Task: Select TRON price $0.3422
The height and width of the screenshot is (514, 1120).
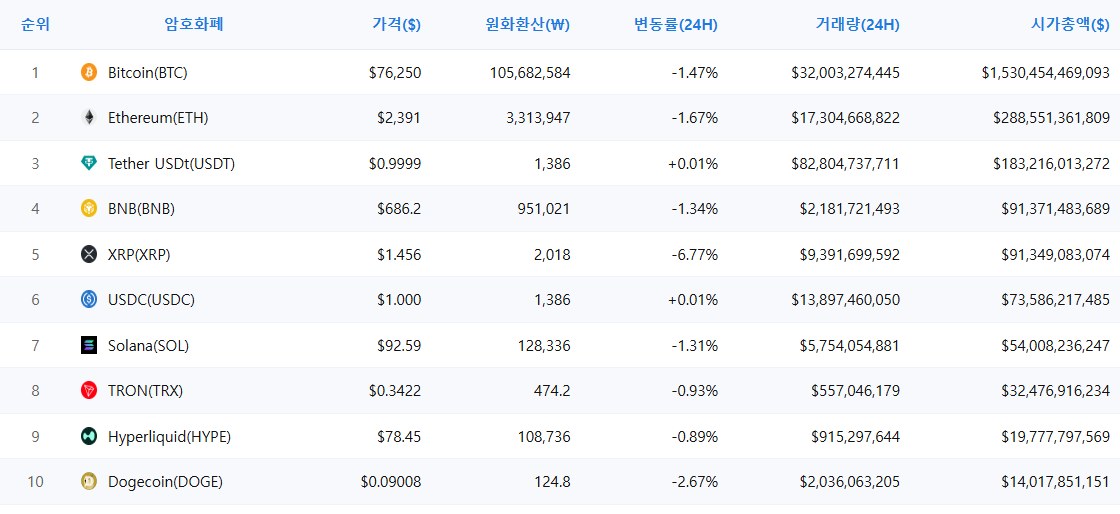Action: 395,390
